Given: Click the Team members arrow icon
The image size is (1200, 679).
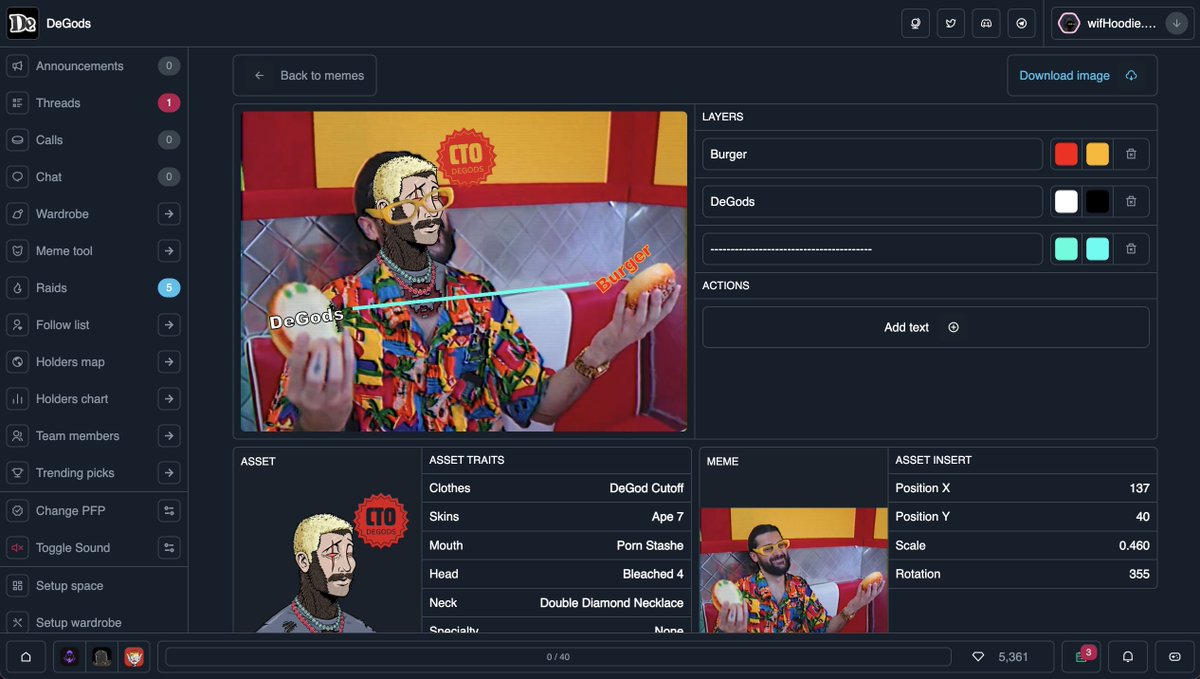Looking at the screenshot, I should pos(169,436).
